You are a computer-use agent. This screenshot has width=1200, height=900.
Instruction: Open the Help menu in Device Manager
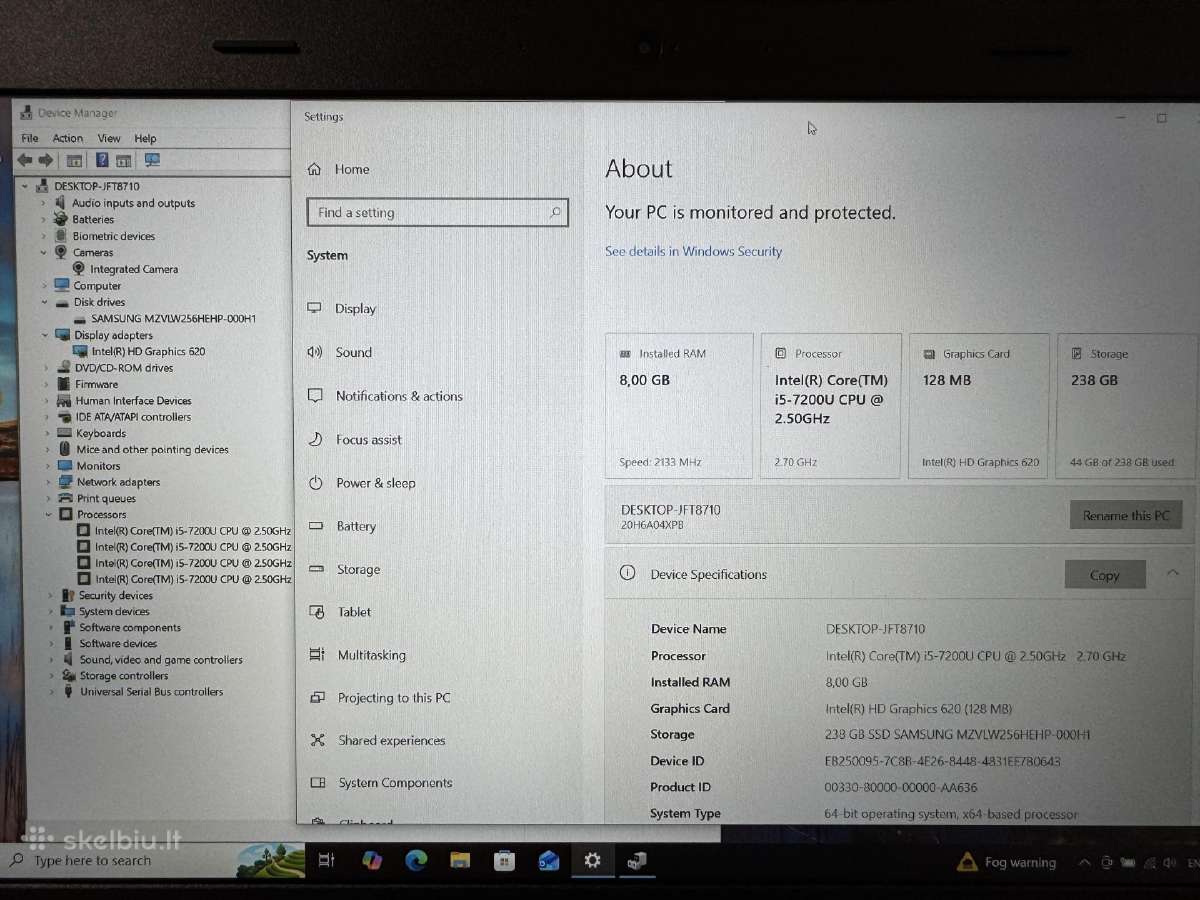(x=145, y=138)
